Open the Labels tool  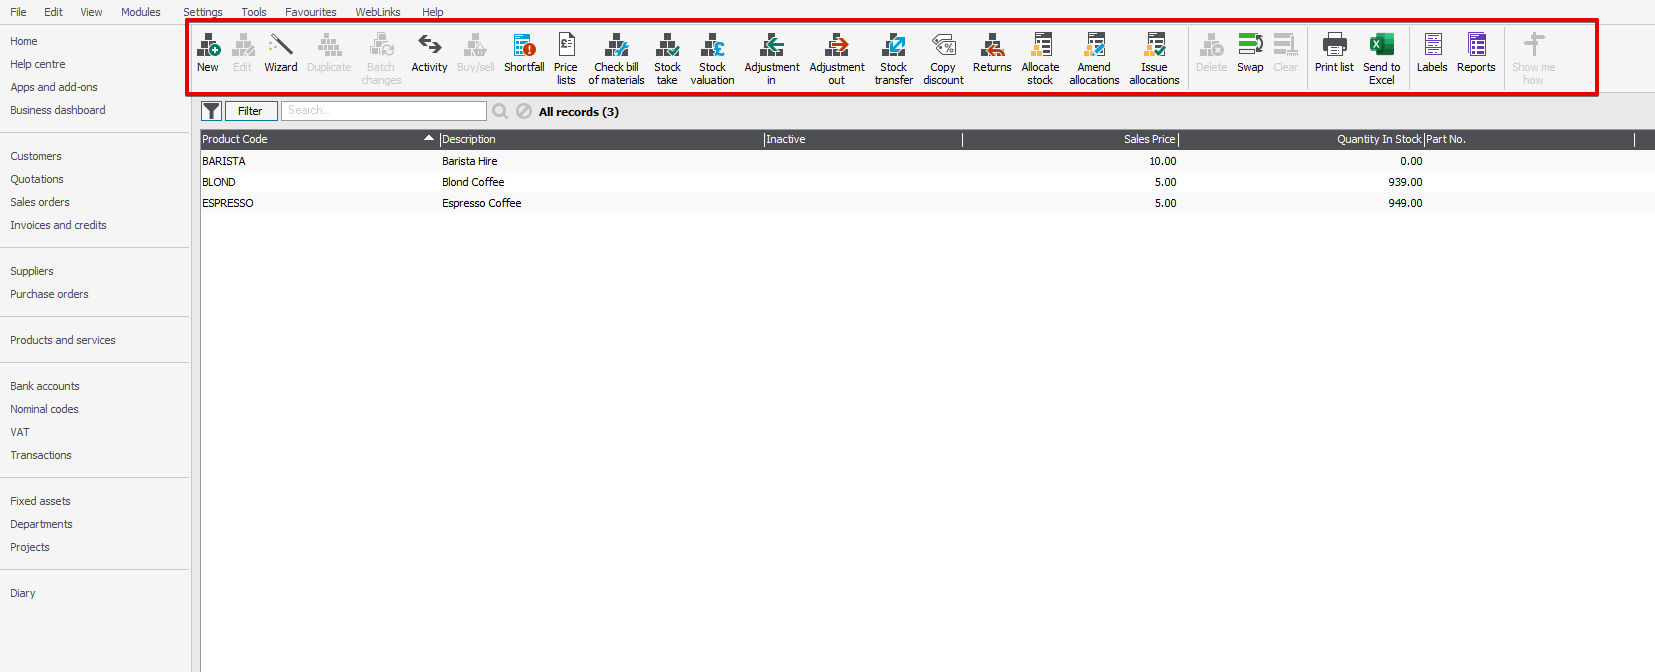[x=1432, y=53]
